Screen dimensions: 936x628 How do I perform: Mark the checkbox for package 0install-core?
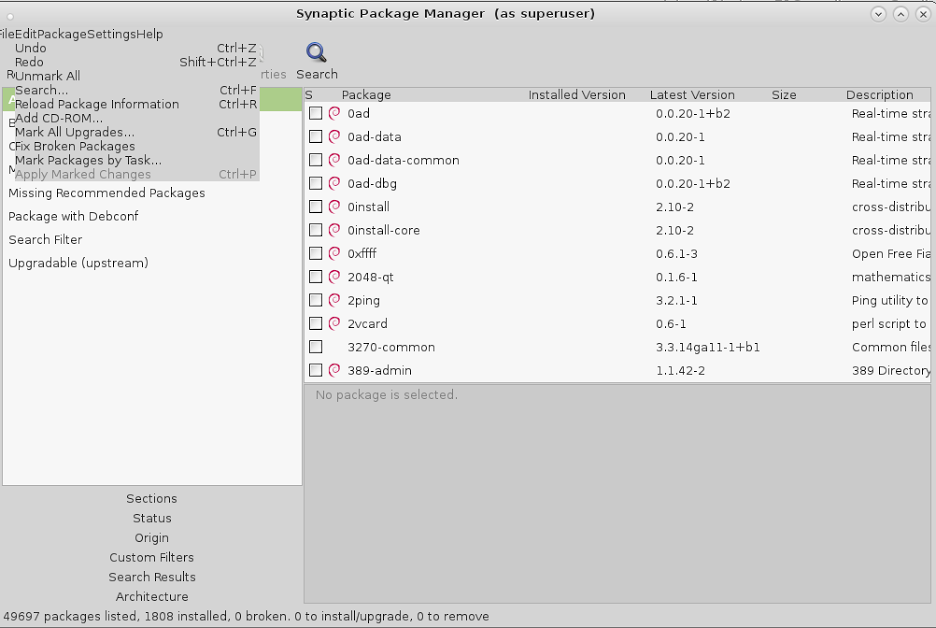pyautogui.click(x=316, y=230)
